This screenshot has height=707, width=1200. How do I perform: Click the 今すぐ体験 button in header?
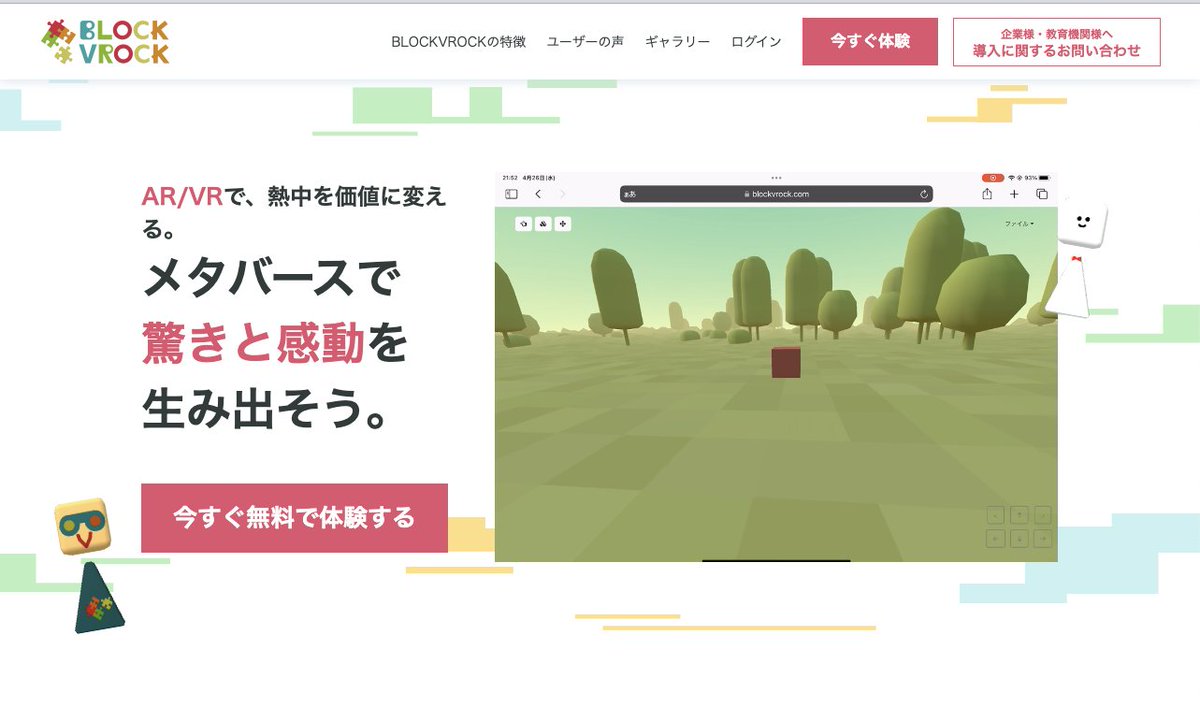point(870,41)
